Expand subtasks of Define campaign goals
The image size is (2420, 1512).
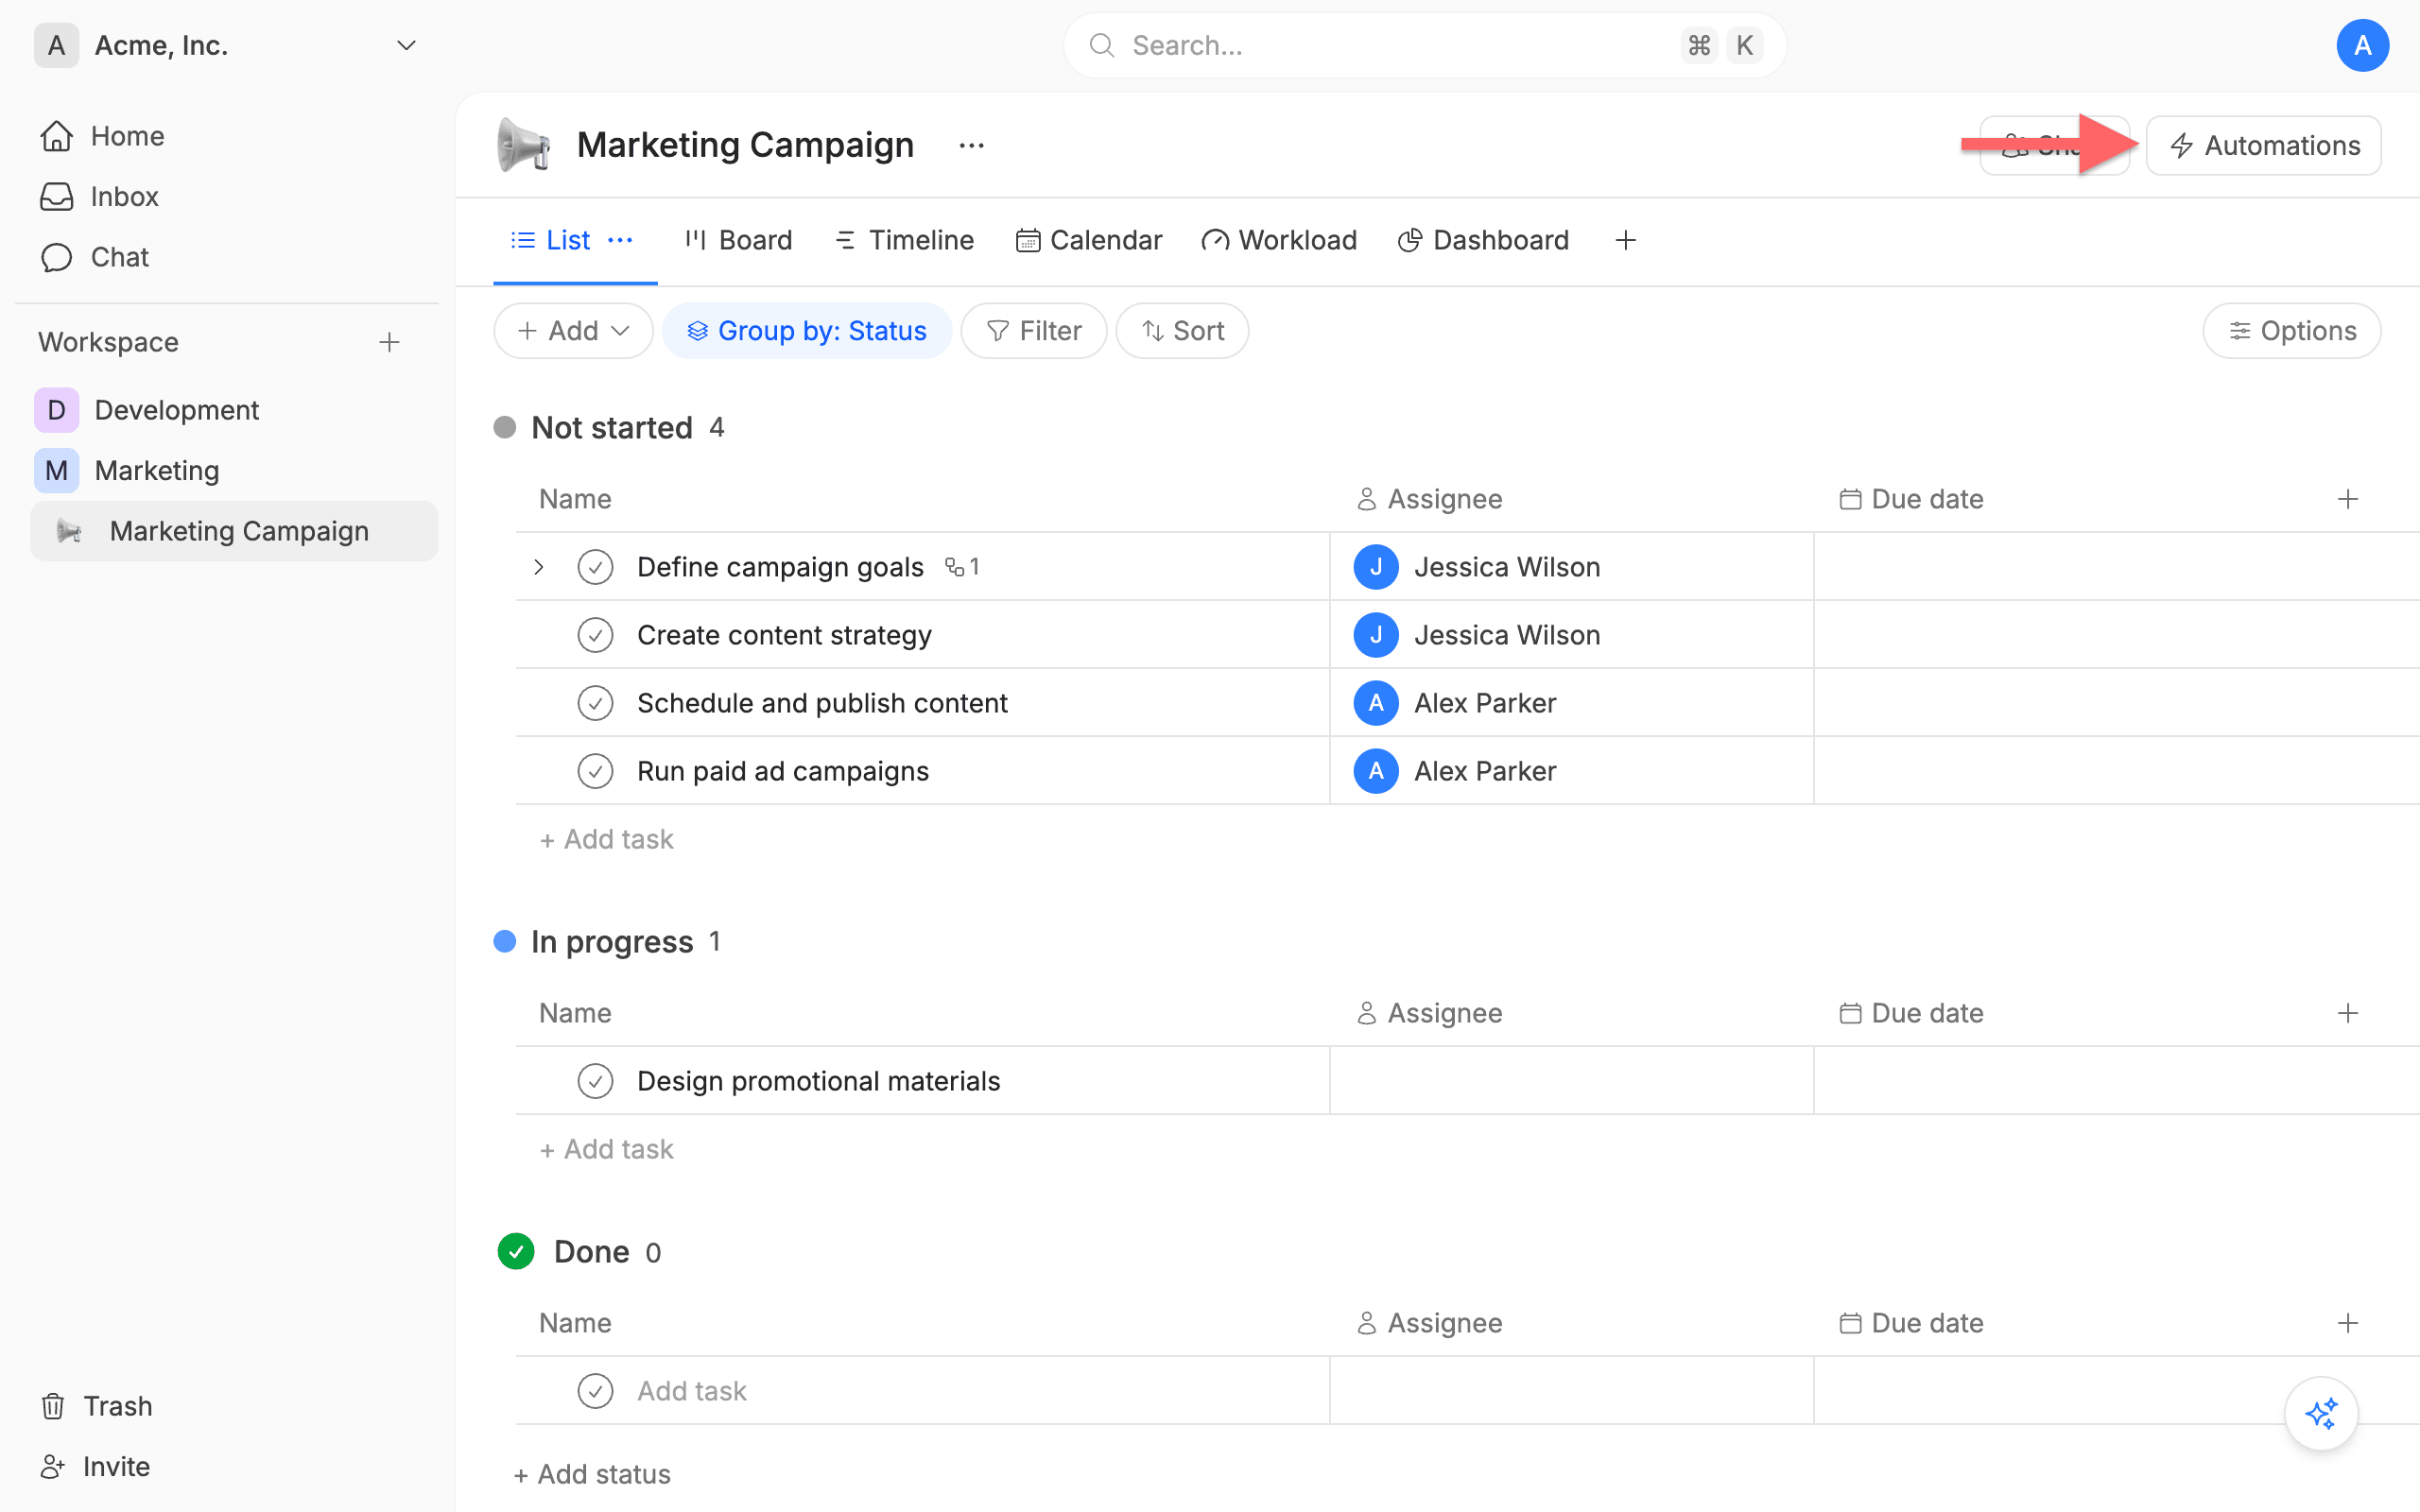click(539, 567)
